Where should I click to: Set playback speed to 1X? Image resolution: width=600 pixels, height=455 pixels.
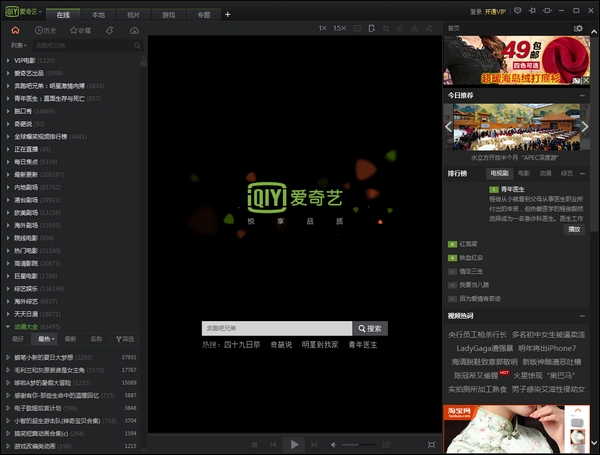coord(323,28)
